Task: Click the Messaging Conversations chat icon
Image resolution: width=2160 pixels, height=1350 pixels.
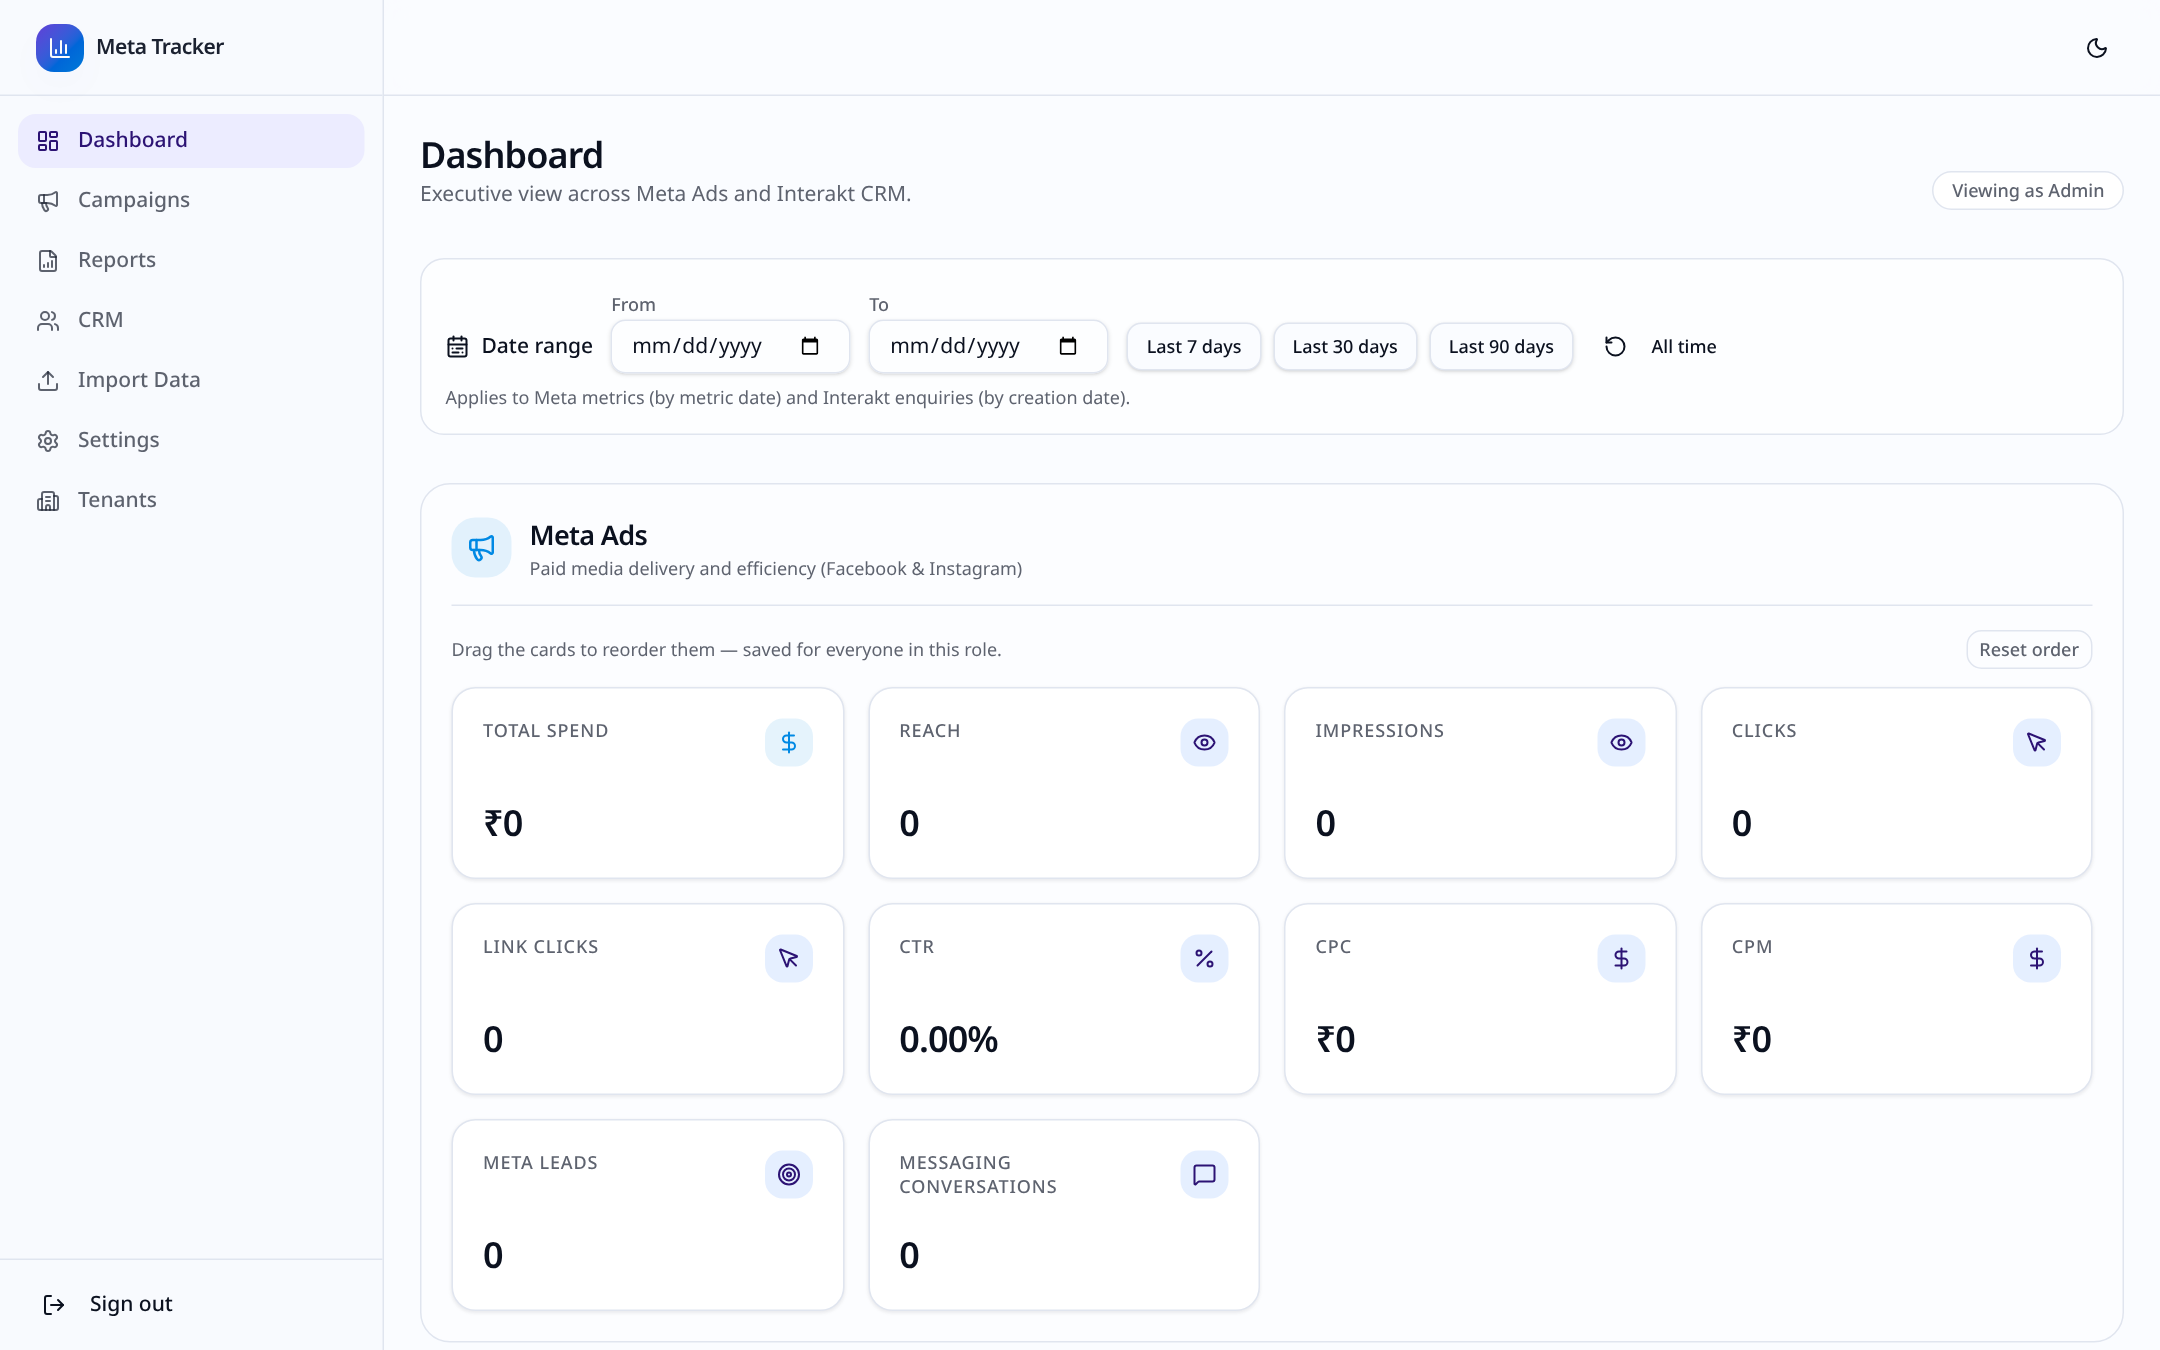Action: click(x=1204, y=1175)
